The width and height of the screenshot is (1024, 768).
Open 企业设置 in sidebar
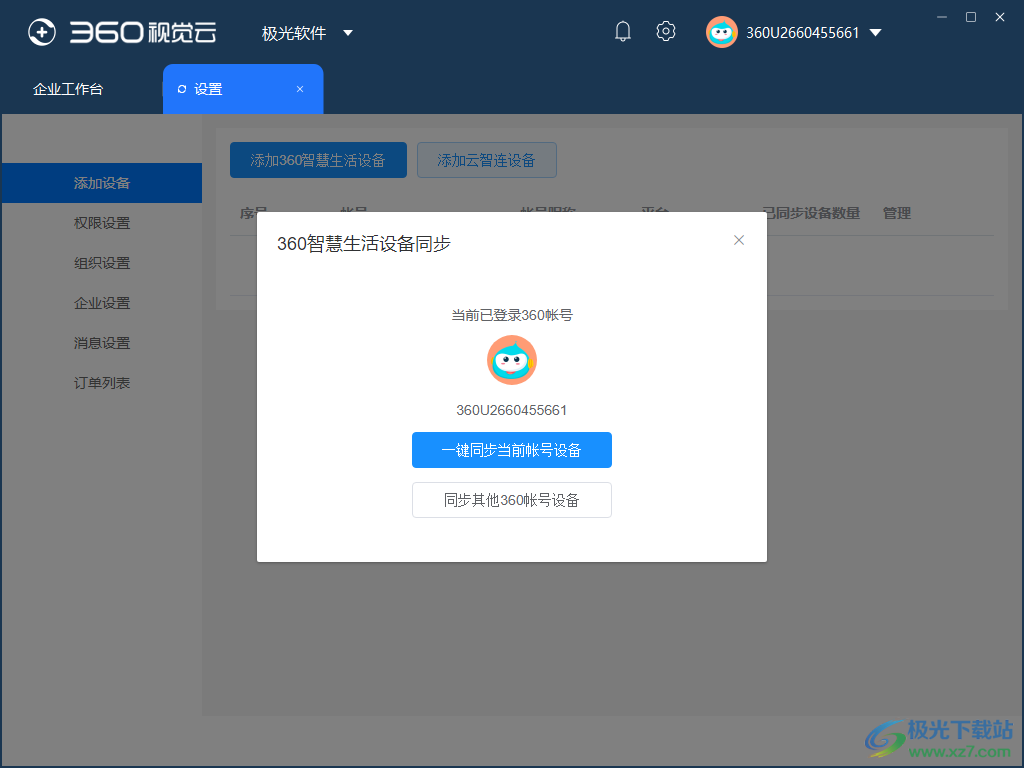(102, 303)
